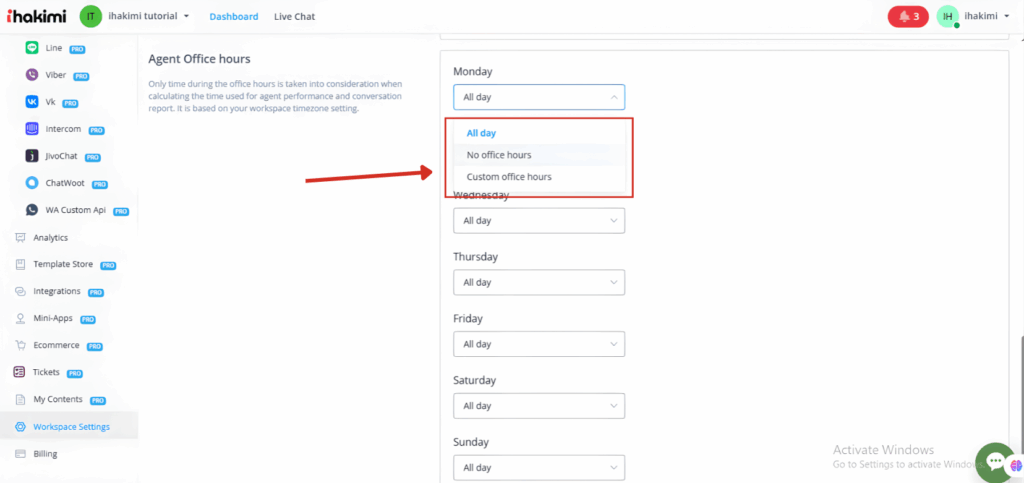Open notifications bell showing 3 alerts
The image size is (1024, 483).
908,17
